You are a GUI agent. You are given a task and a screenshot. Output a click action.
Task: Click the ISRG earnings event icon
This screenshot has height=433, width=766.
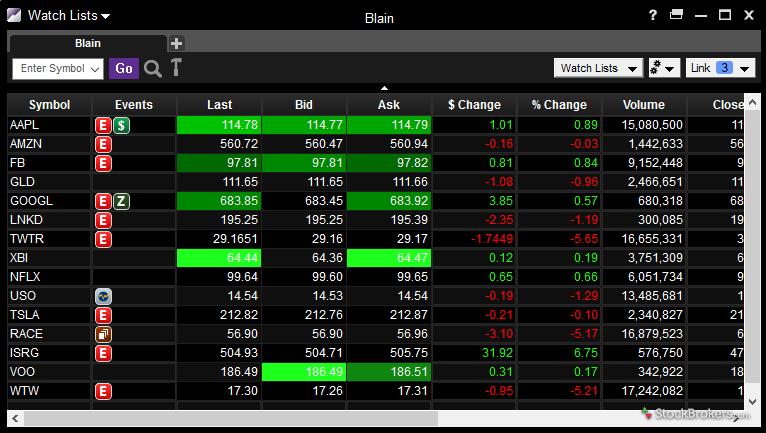coord(103,353)
